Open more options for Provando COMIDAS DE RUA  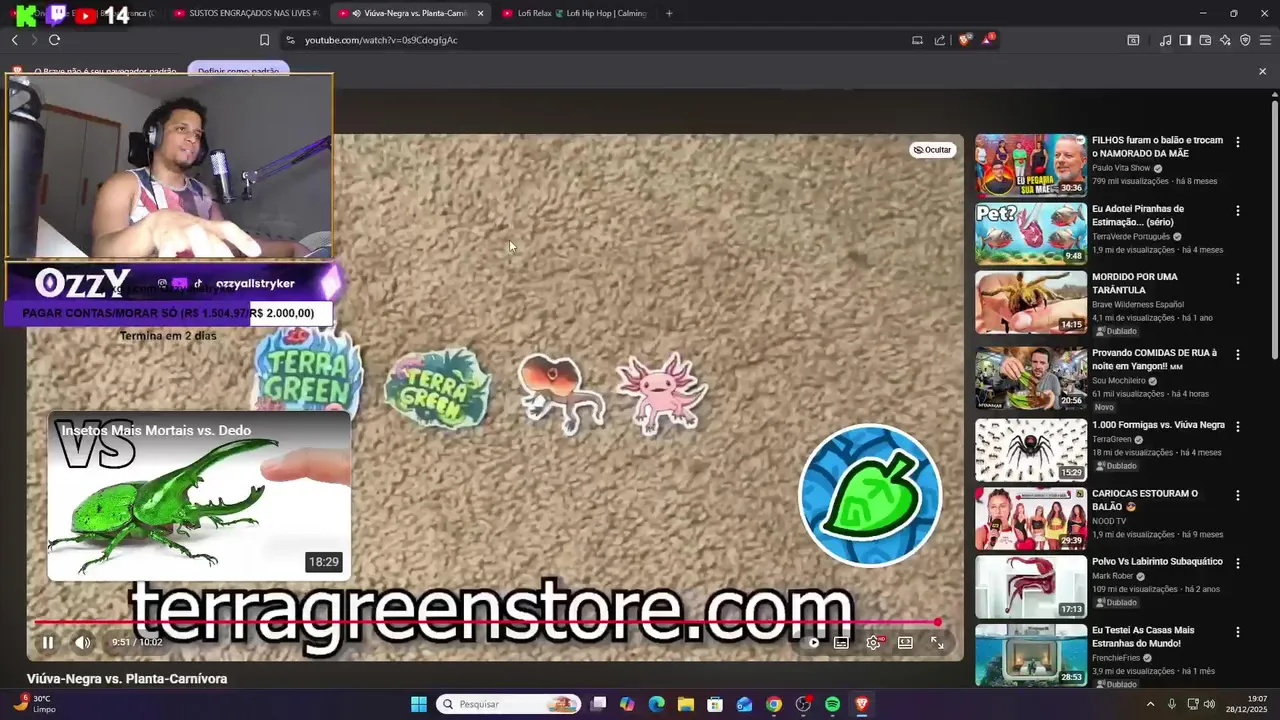(x=1237, y=355)
